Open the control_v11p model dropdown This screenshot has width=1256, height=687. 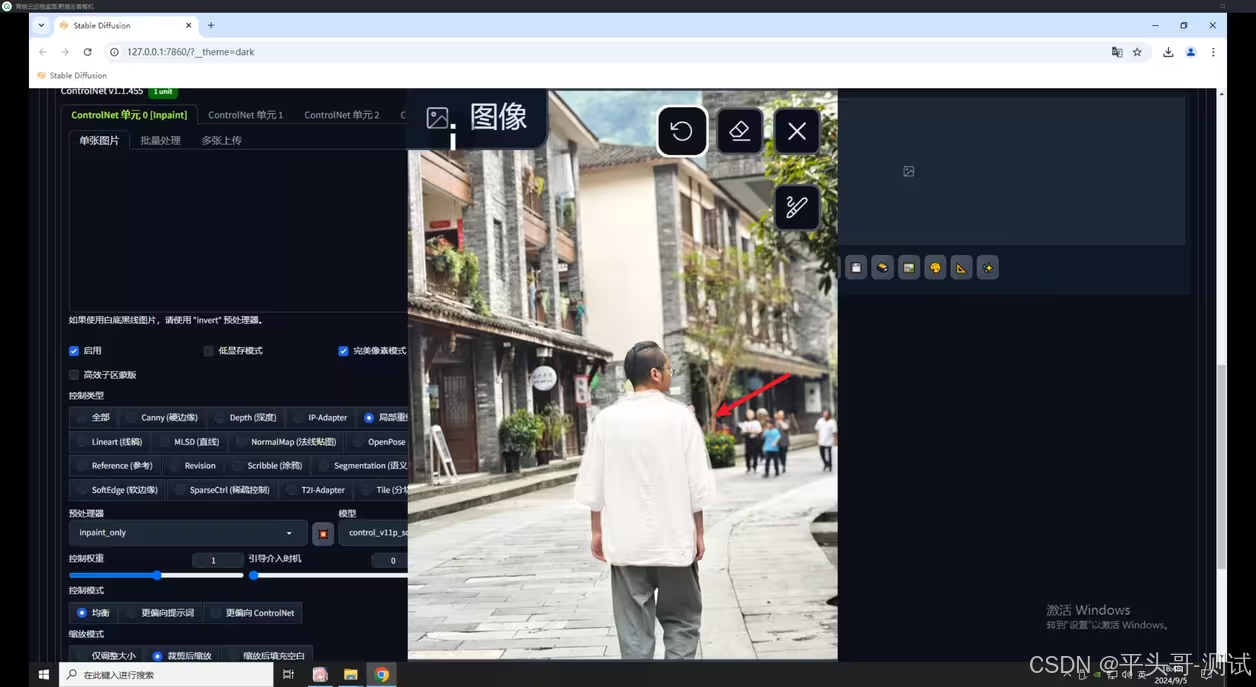(373, 533)
